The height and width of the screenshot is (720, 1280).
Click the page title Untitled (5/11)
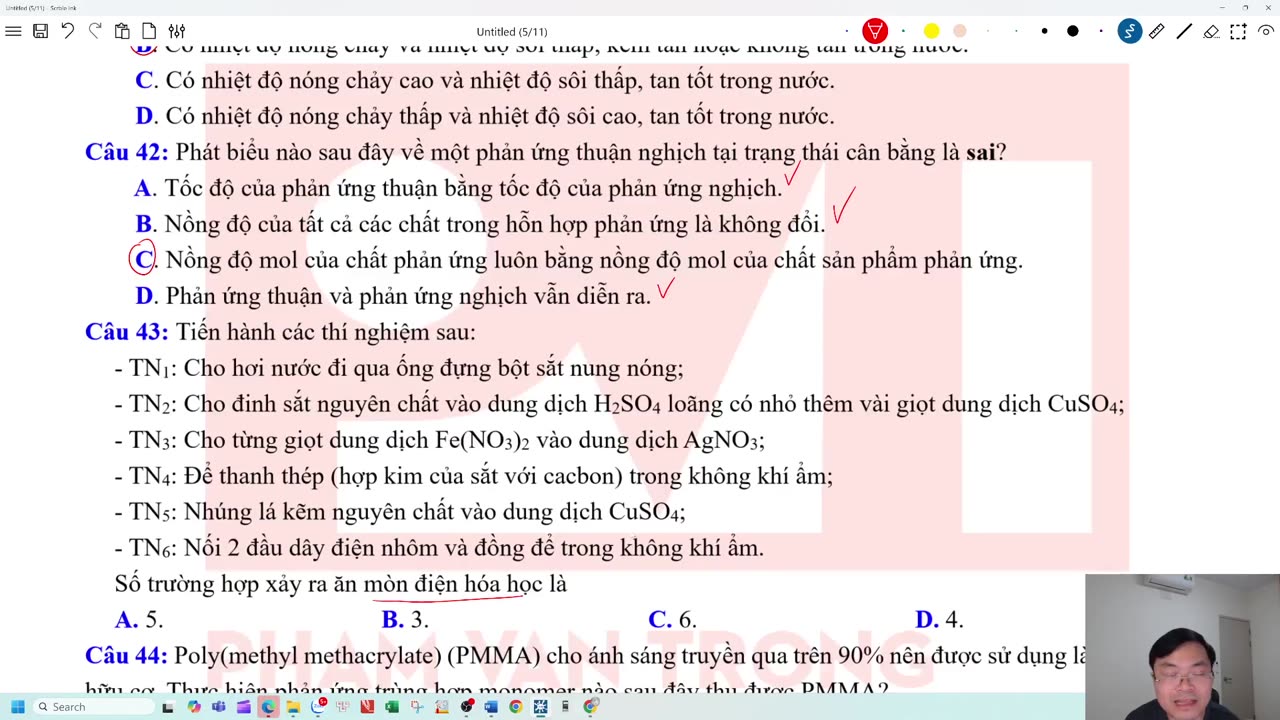[512, 32]
